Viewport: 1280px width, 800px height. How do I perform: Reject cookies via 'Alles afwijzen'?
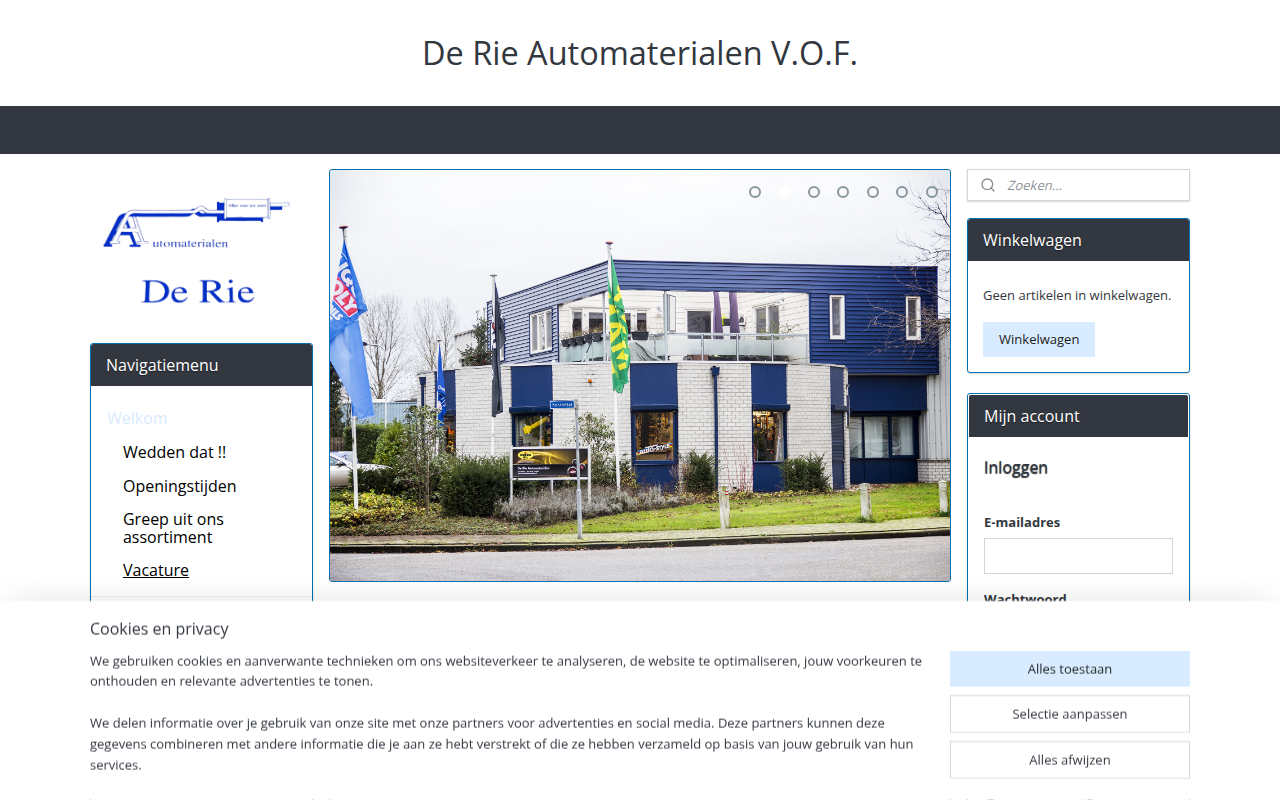[x=1070, y=760]
